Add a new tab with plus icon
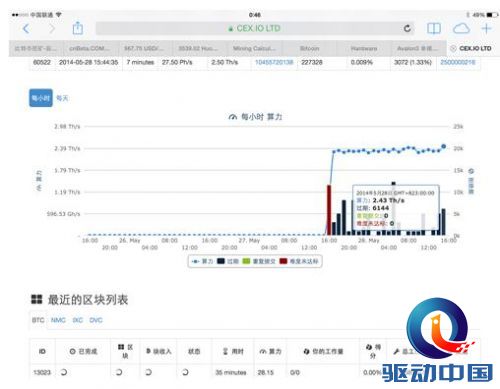This screenshot has width=500, height=389. (x=486, y=28)
